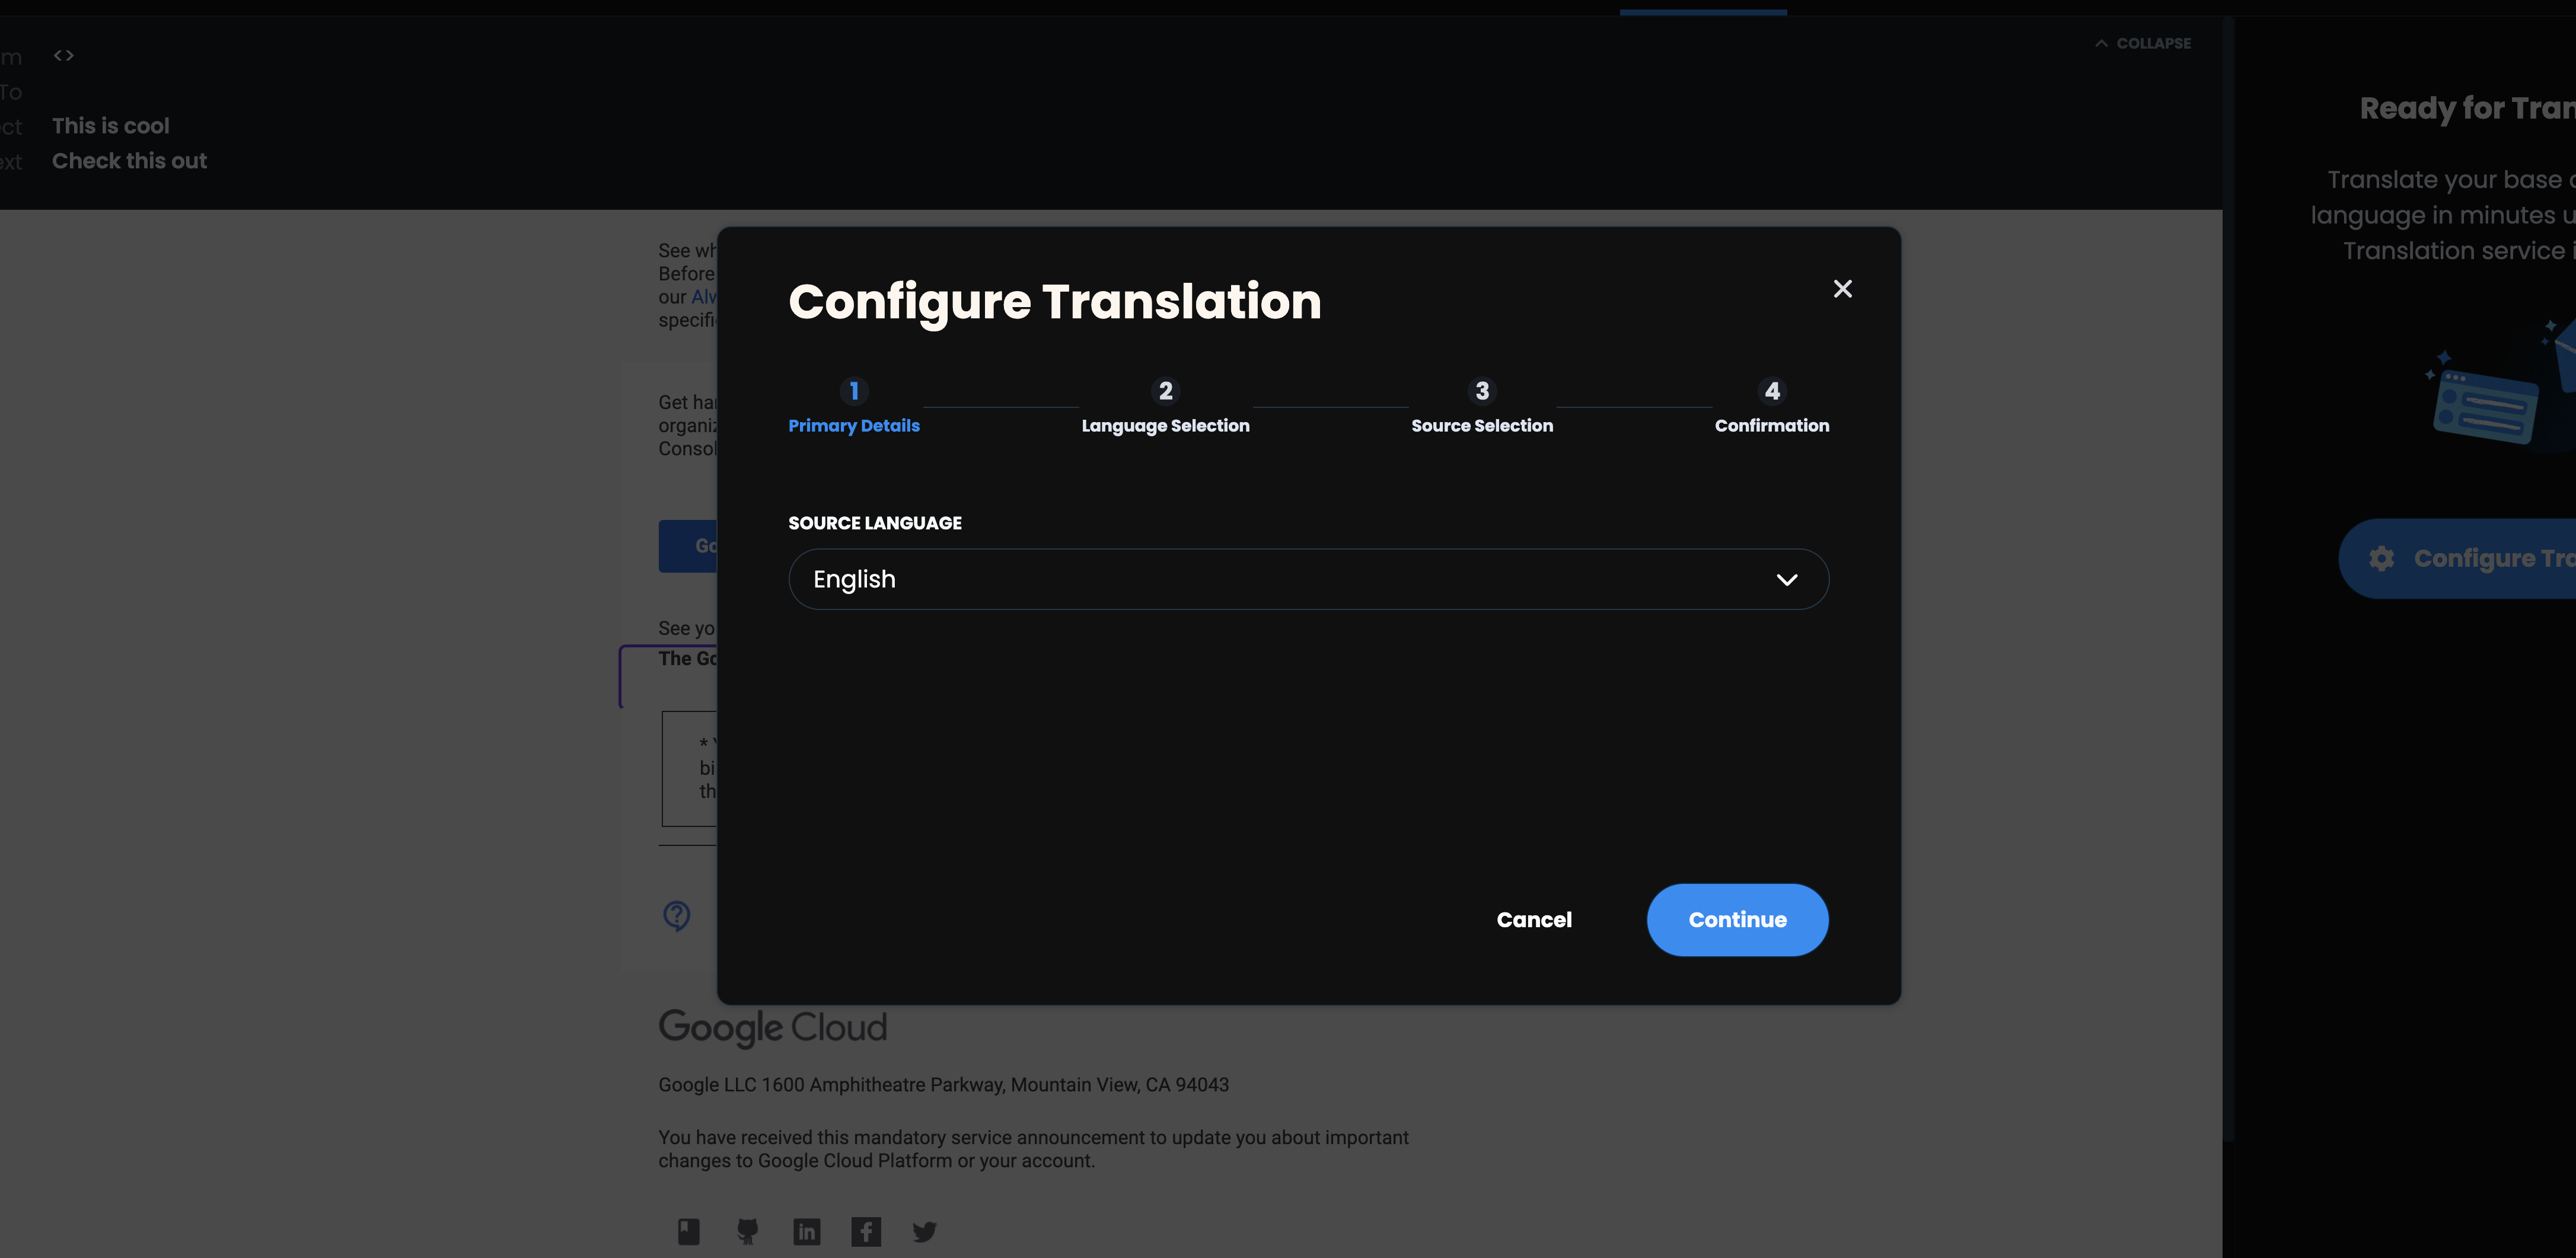The image size is (2576, 1258).
Task: Cancel the translation configuration
Action: [x=1534, y=920]
